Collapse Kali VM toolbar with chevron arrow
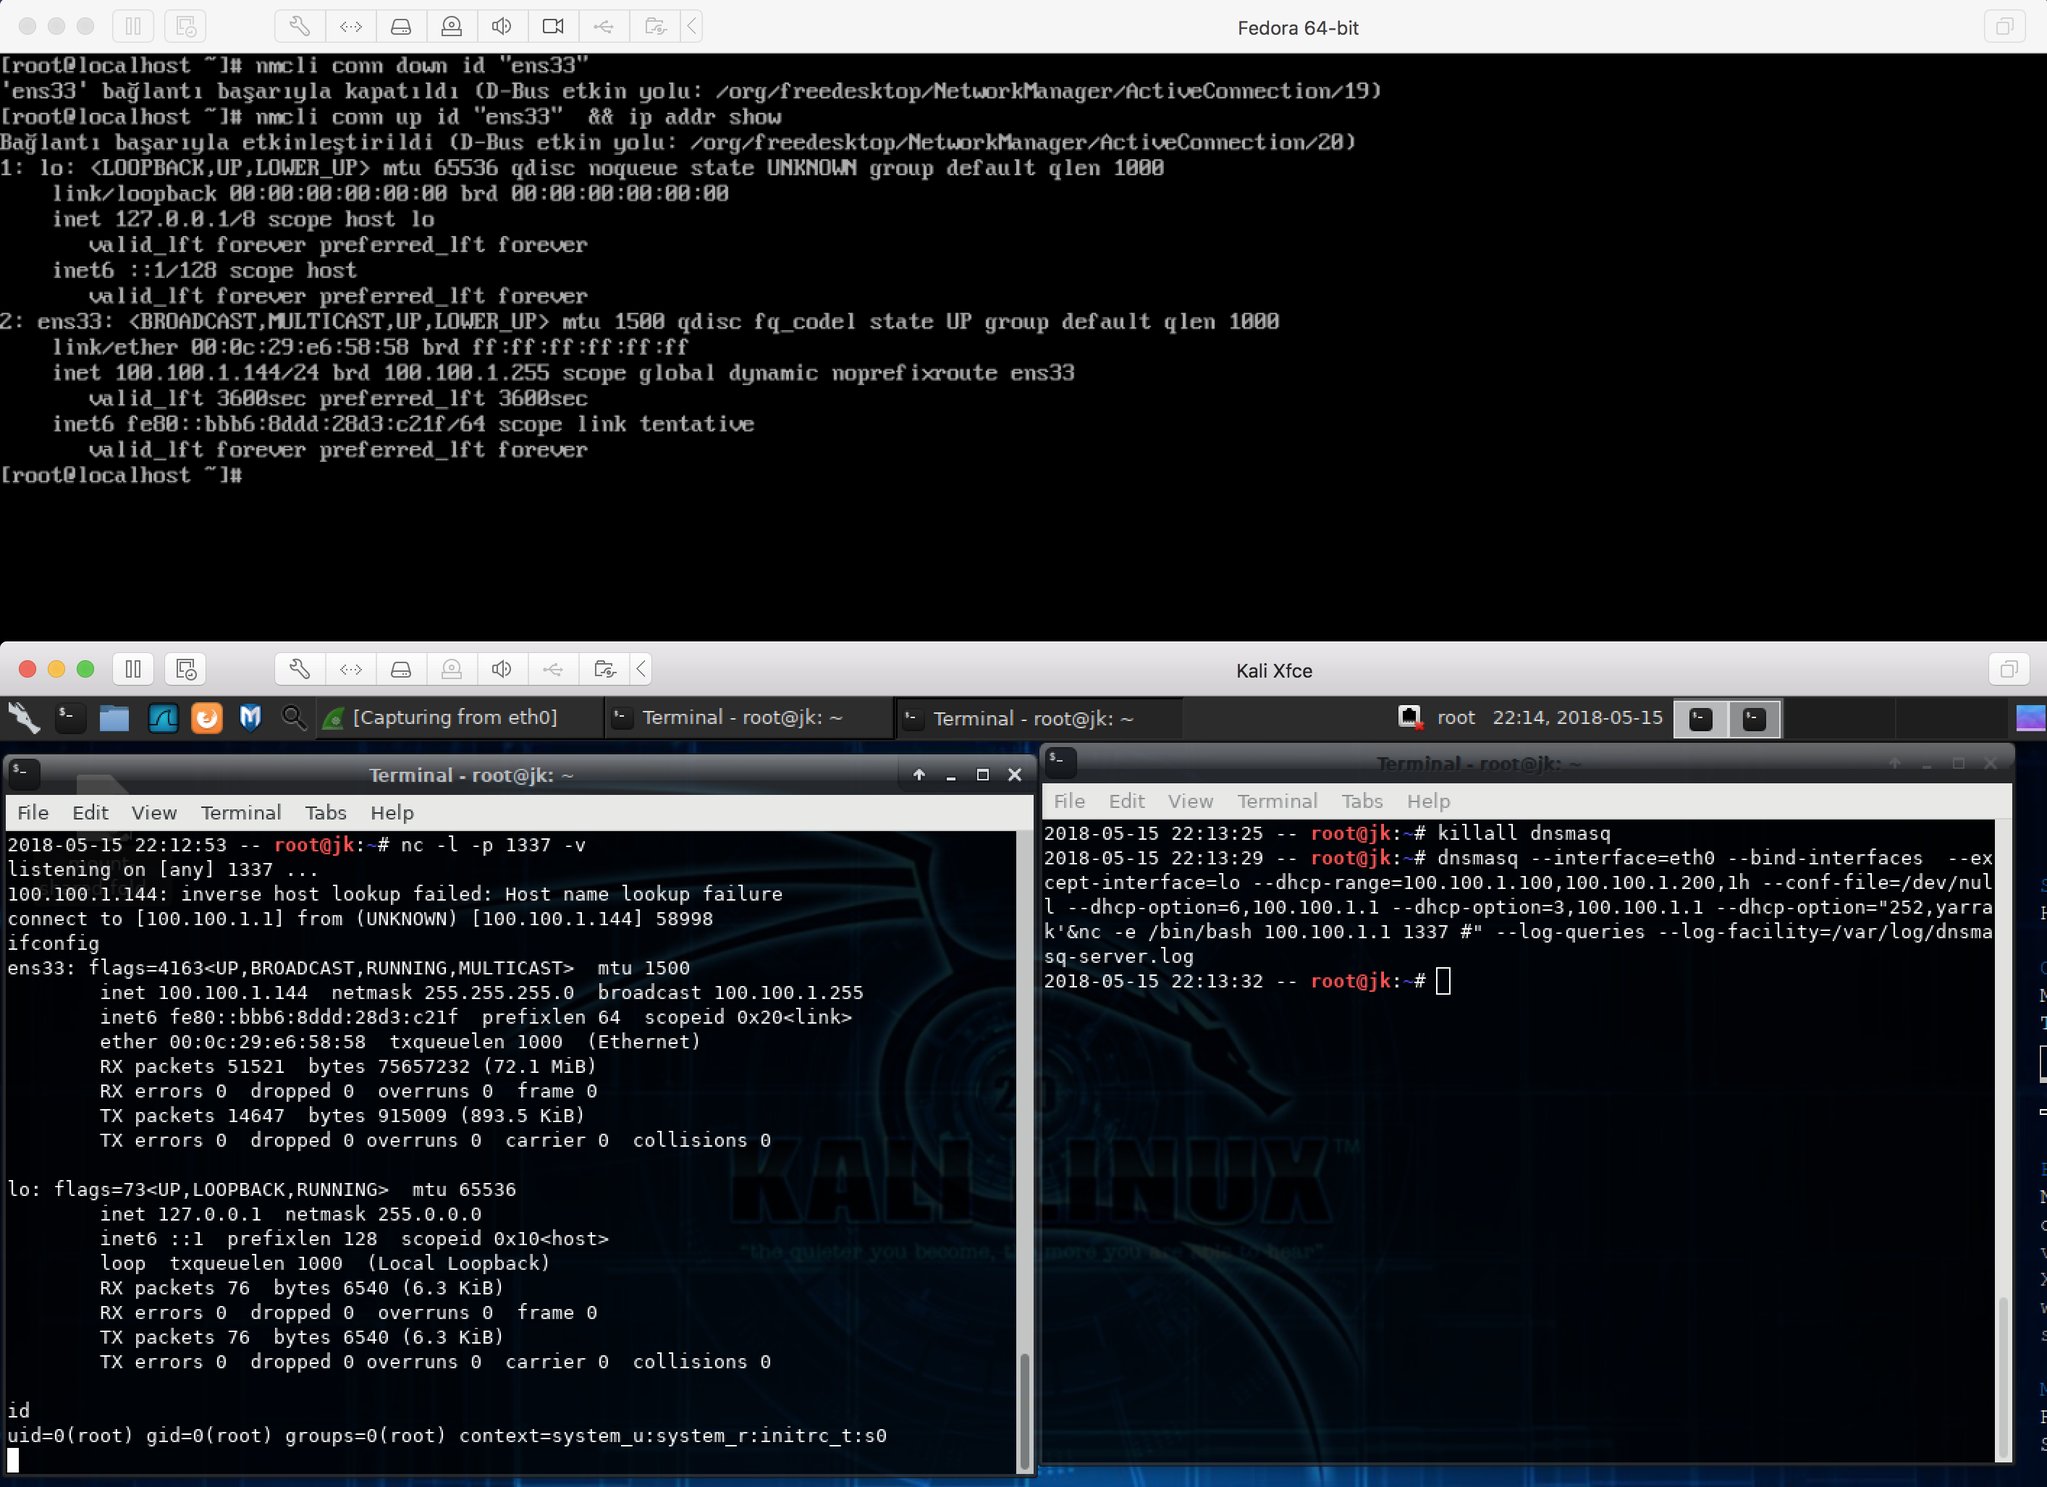Viewport: 2047px width, 1487px height. point(641,669)
